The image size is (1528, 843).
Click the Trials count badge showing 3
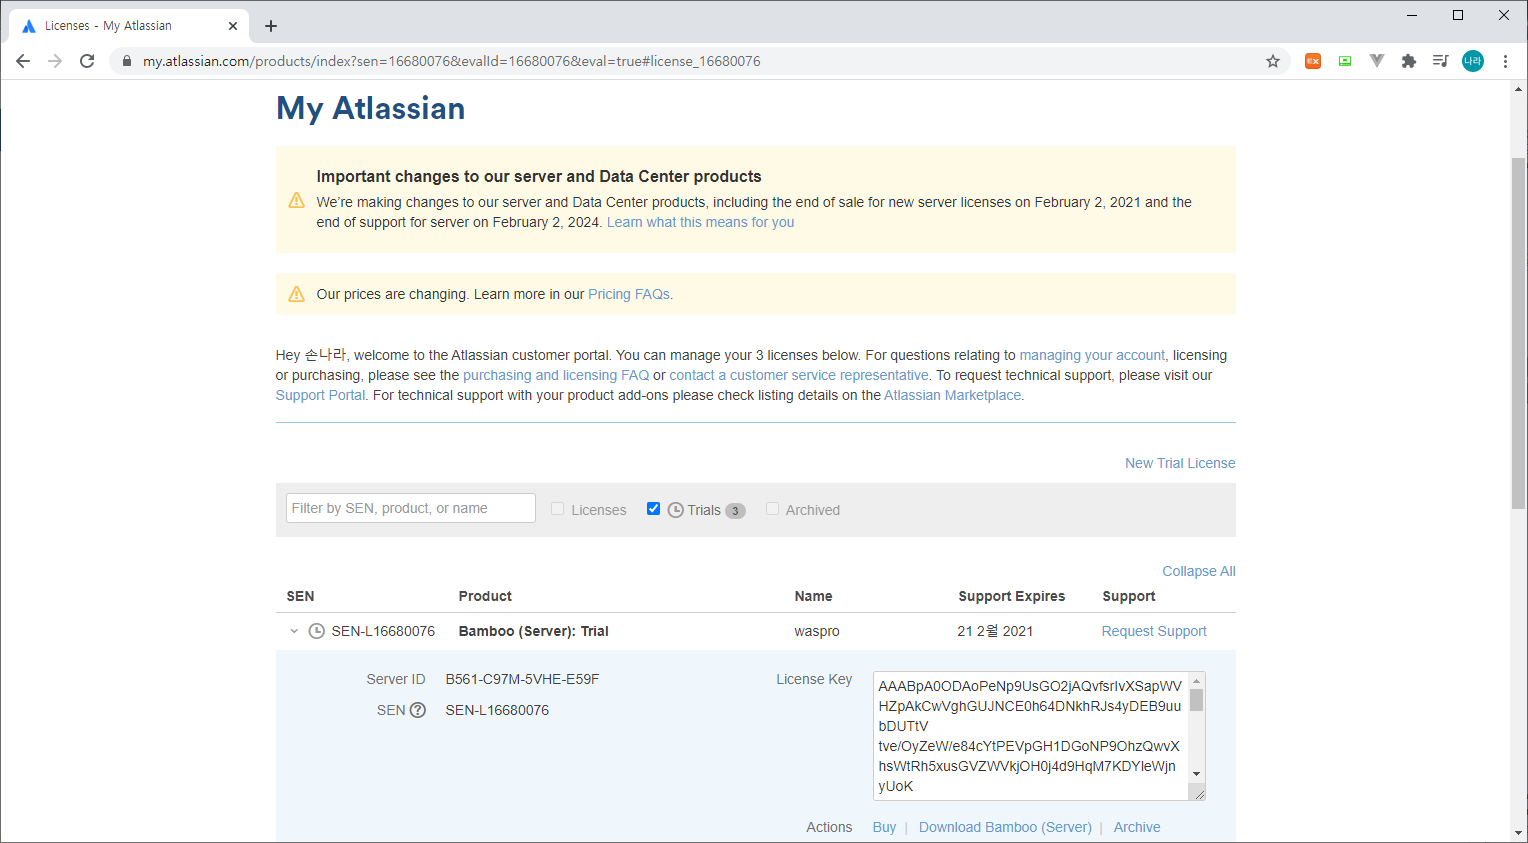point(735,510)
